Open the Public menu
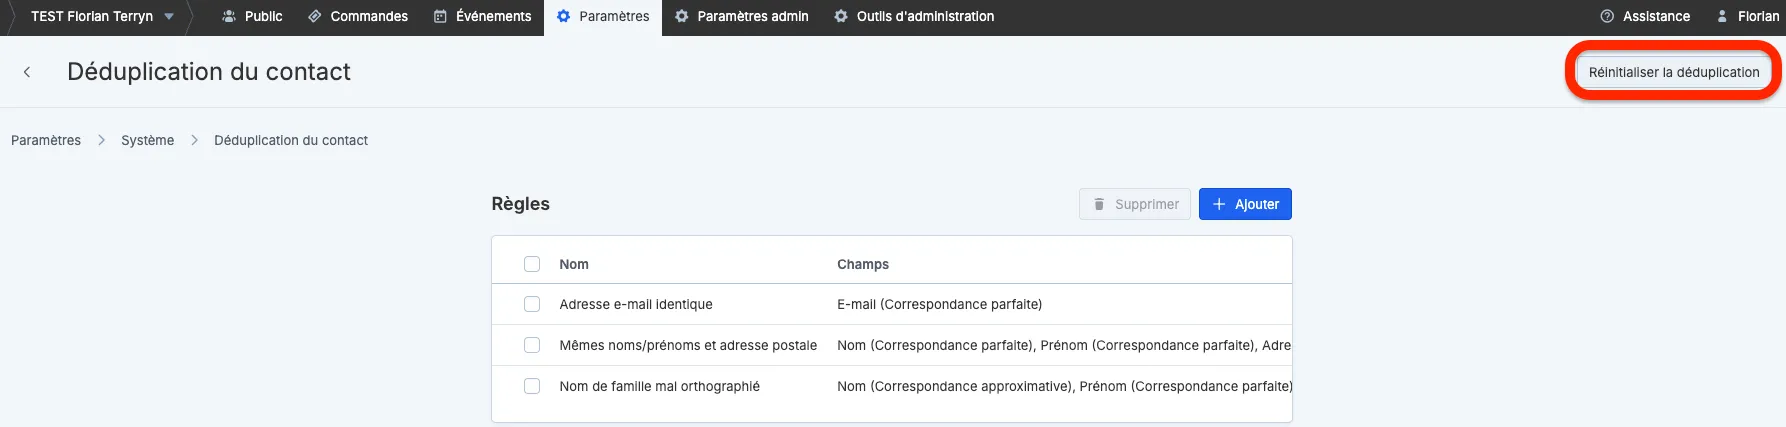This screenshot has height=427, width=1786. point(252,16)
